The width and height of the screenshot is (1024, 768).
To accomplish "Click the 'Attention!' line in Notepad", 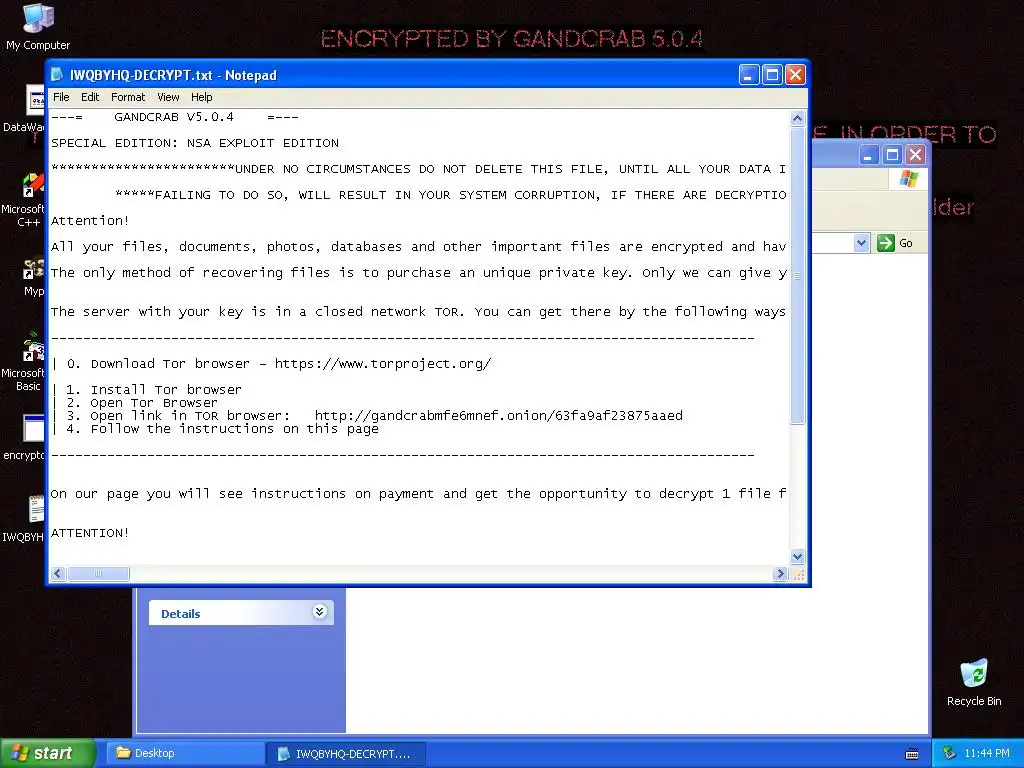I will (90, 221).
